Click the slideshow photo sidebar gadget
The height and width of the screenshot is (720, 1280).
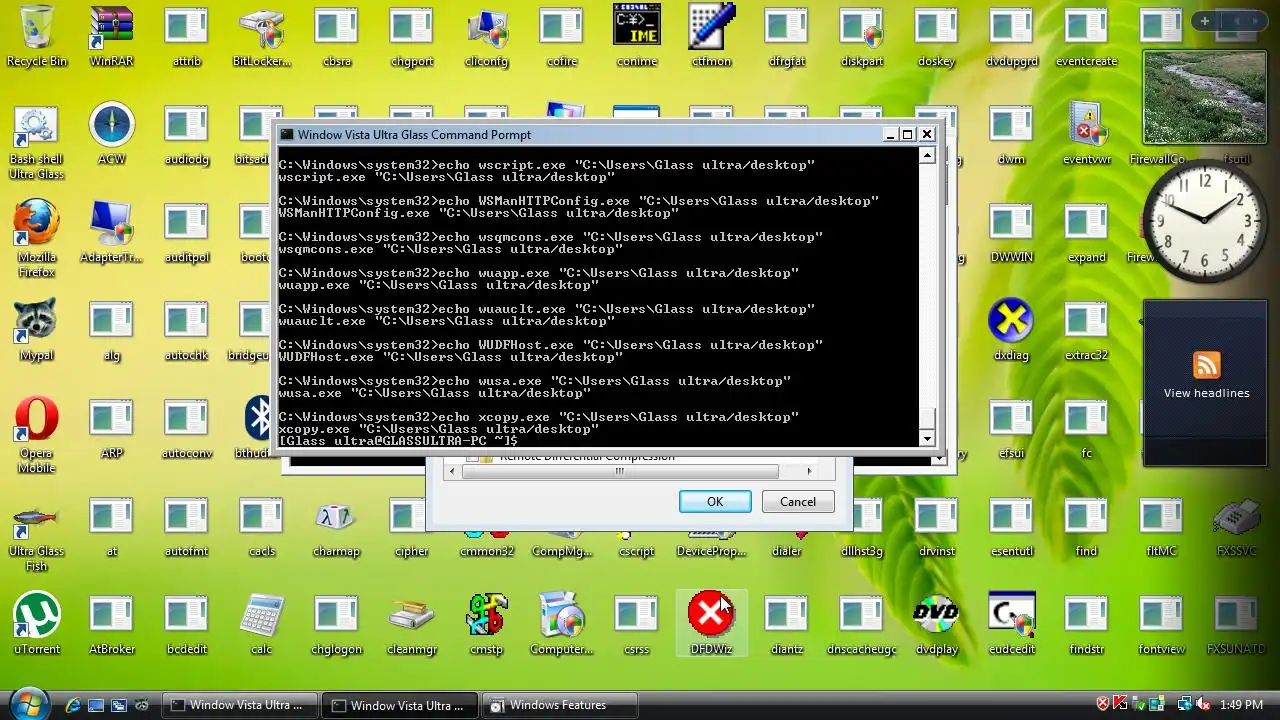coord(1204,99)
